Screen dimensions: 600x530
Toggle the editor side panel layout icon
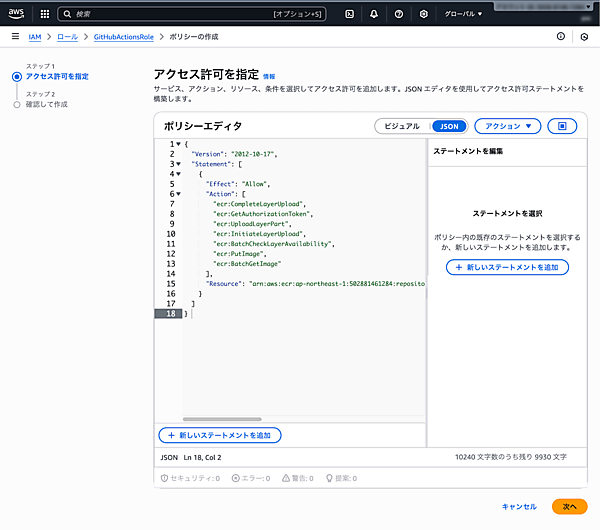click(562, 126)
